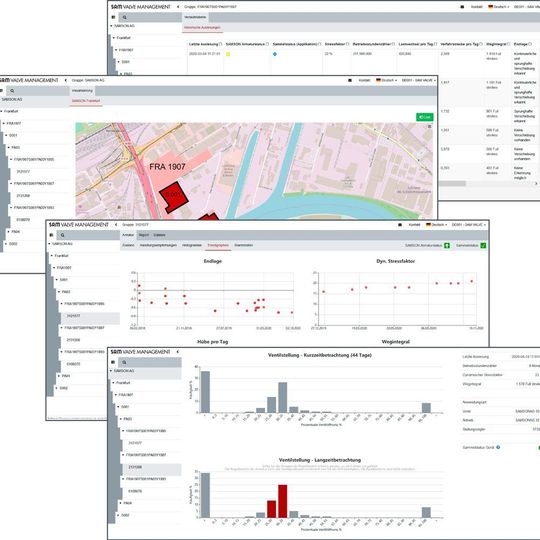Image resolution: width=540 pixels, height=540 pixels.
Task: Click search icon in the map window sidebar
Action: click(x=12, y=91)
